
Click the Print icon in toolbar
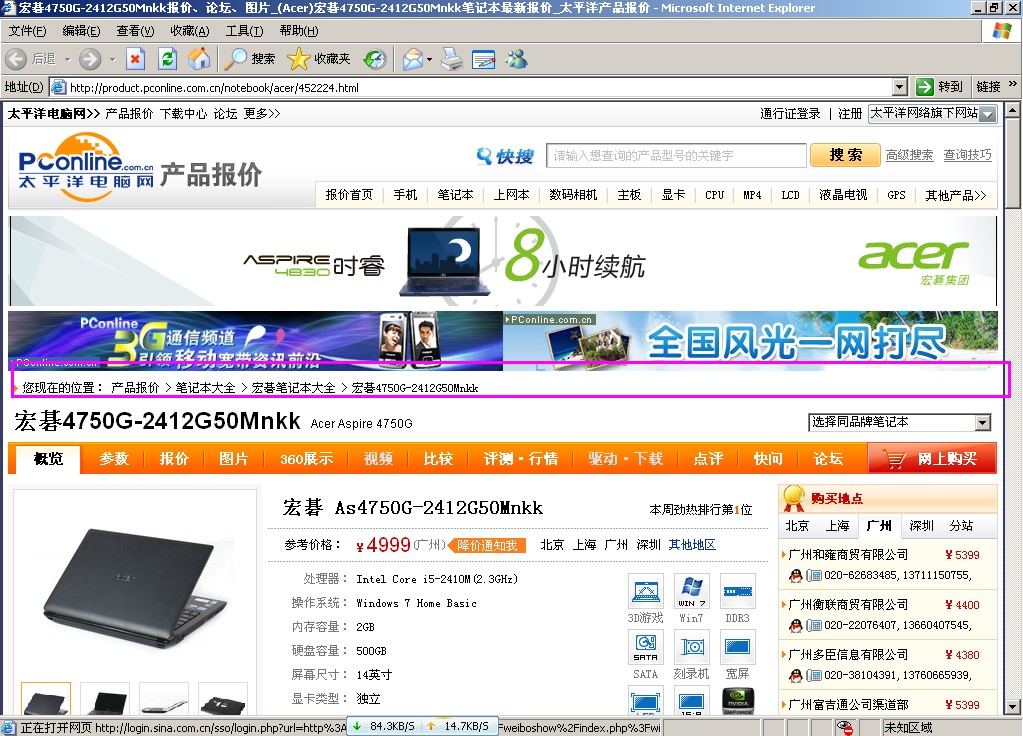click(452, 59)
